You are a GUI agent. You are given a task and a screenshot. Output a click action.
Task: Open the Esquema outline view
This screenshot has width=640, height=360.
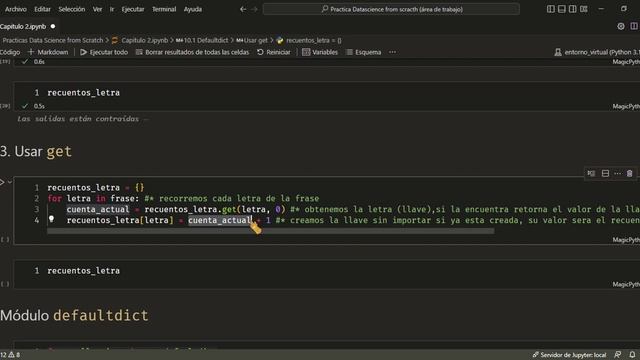click(x=364, y=52)
